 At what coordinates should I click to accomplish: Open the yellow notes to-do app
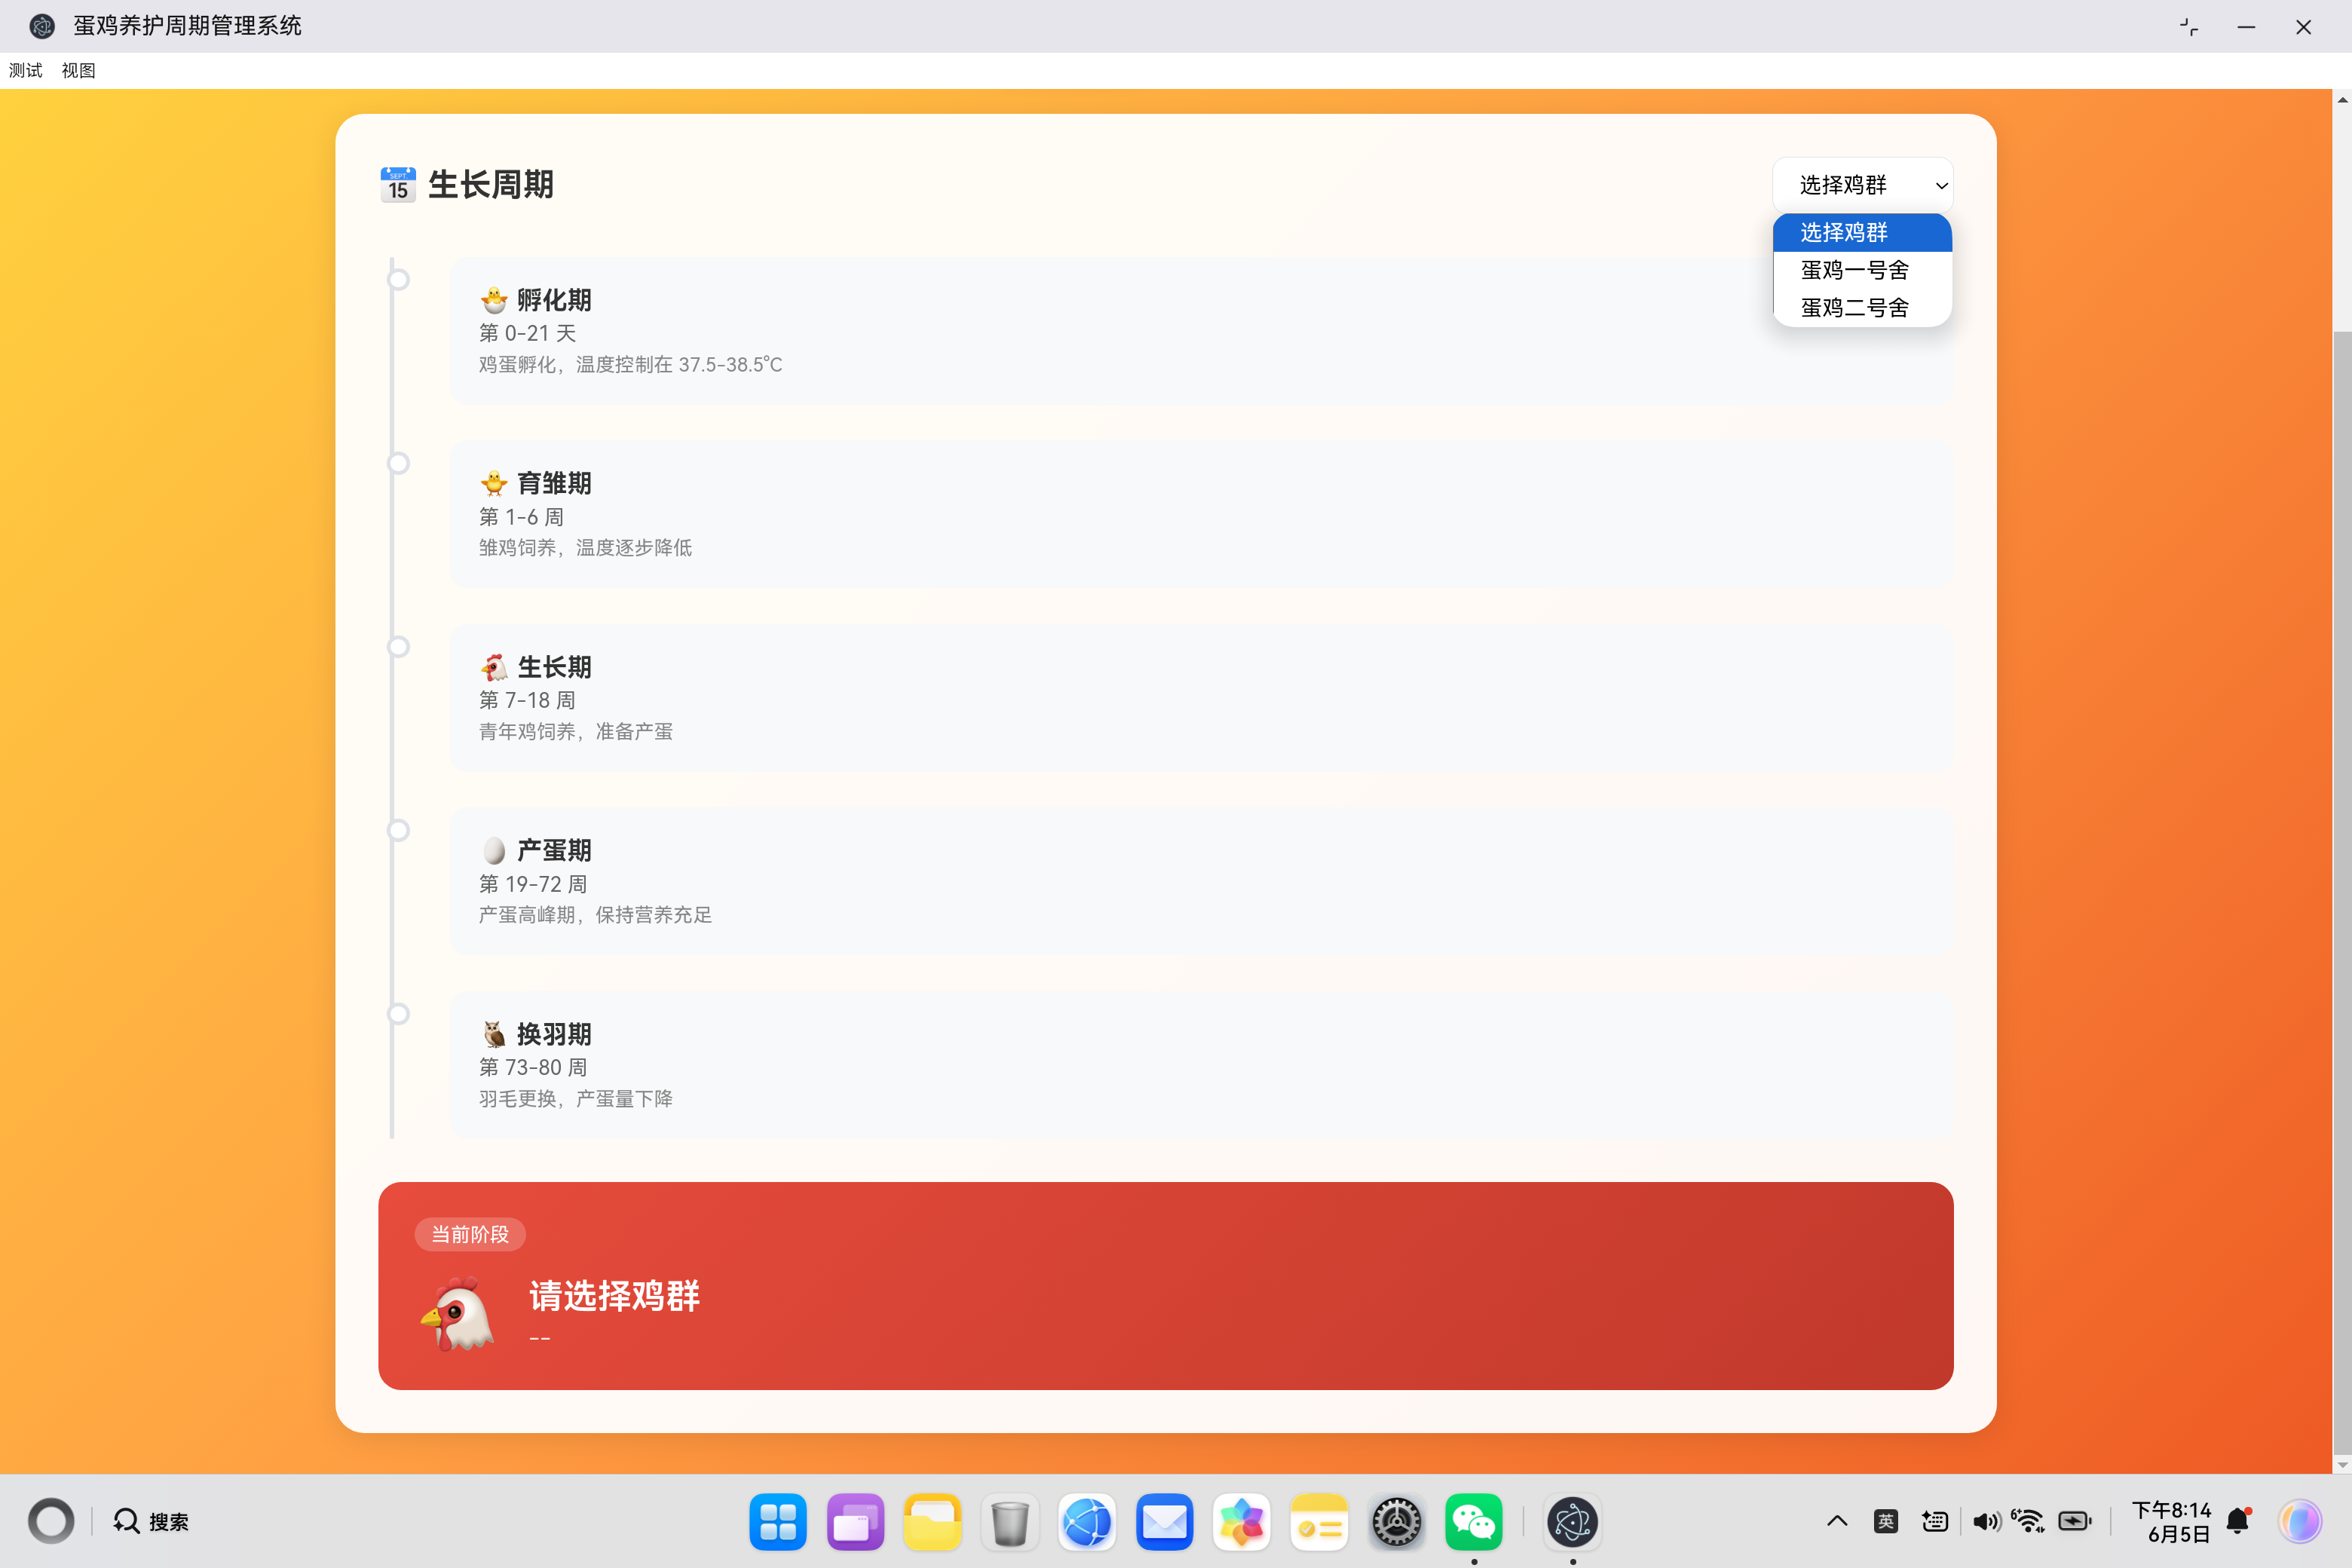coord(1319,1522)
